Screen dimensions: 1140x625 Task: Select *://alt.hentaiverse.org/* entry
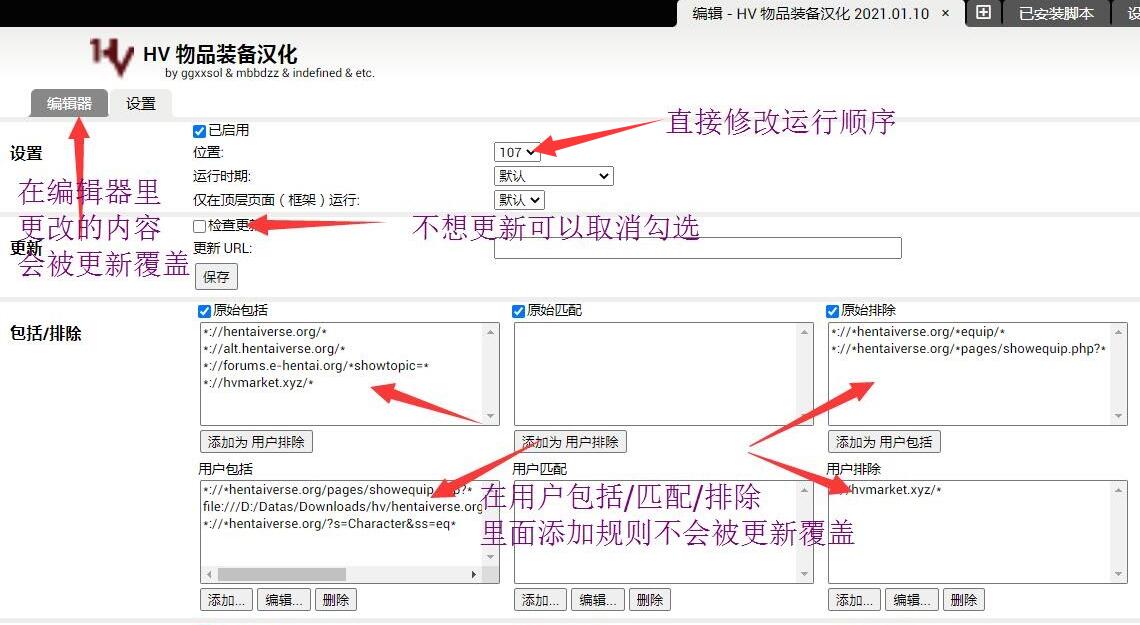tap(274, 349)
